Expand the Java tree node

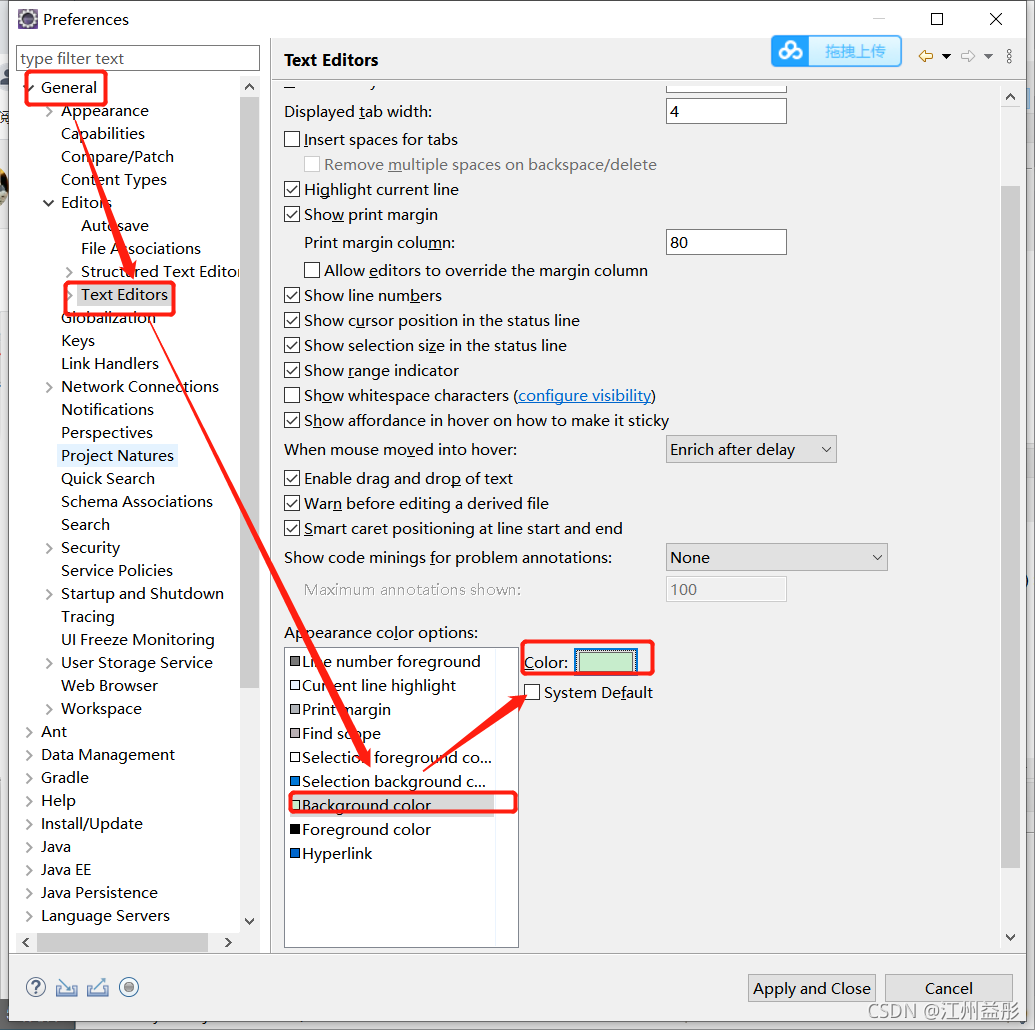coord(29,847)
